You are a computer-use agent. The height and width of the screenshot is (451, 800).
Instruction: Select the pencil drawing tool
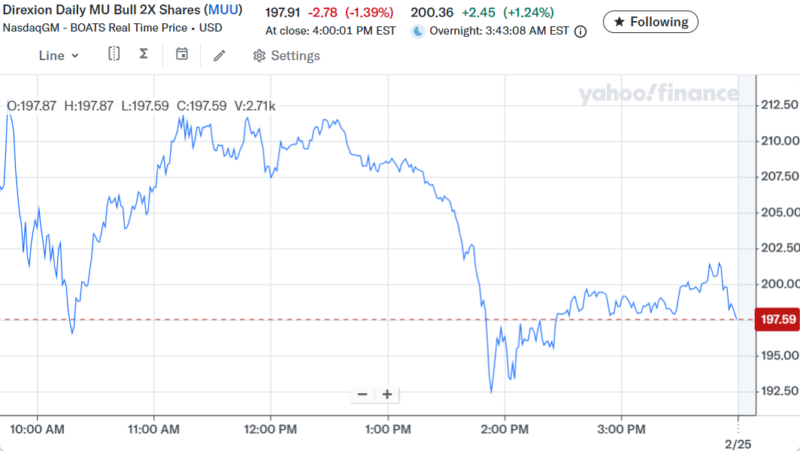point(219,55)
